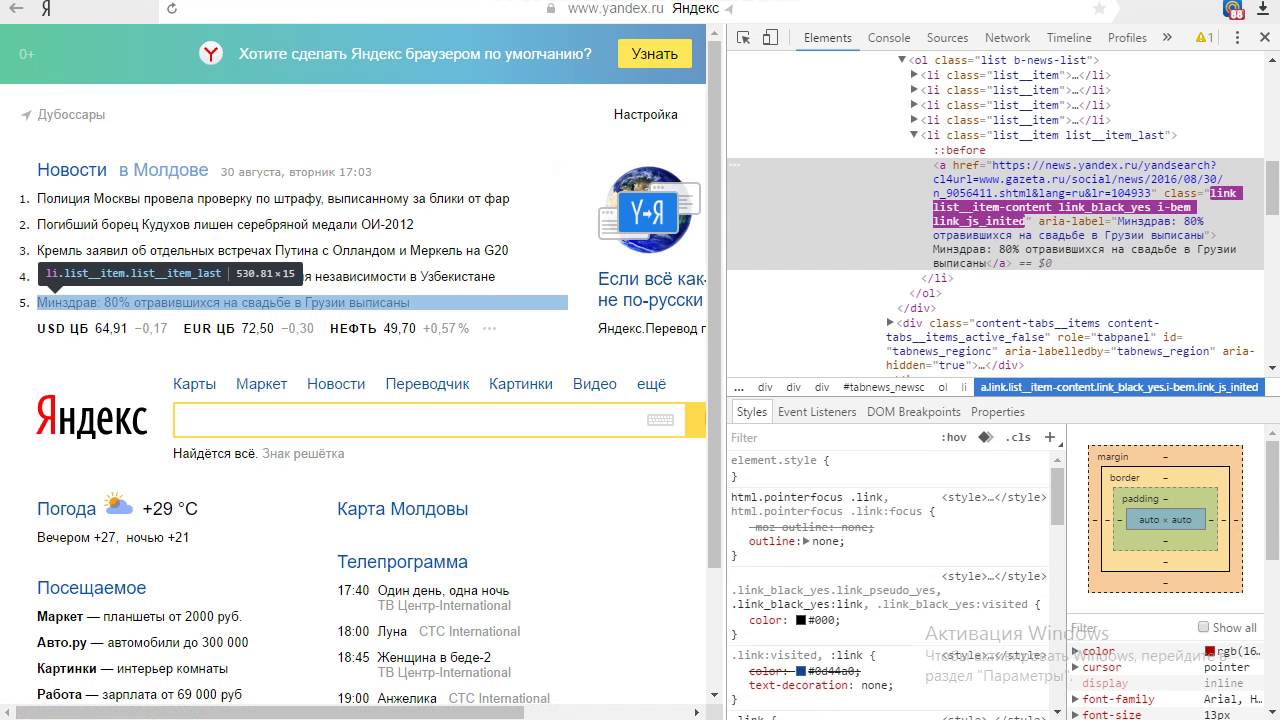
Task: Expand the first collapsed li list__item node
Action: point(914,75)
